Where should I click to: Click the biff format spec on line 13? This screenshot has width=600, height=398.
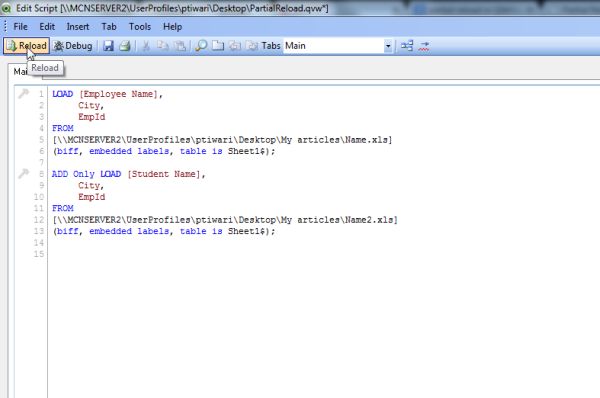tap(164, 231)
